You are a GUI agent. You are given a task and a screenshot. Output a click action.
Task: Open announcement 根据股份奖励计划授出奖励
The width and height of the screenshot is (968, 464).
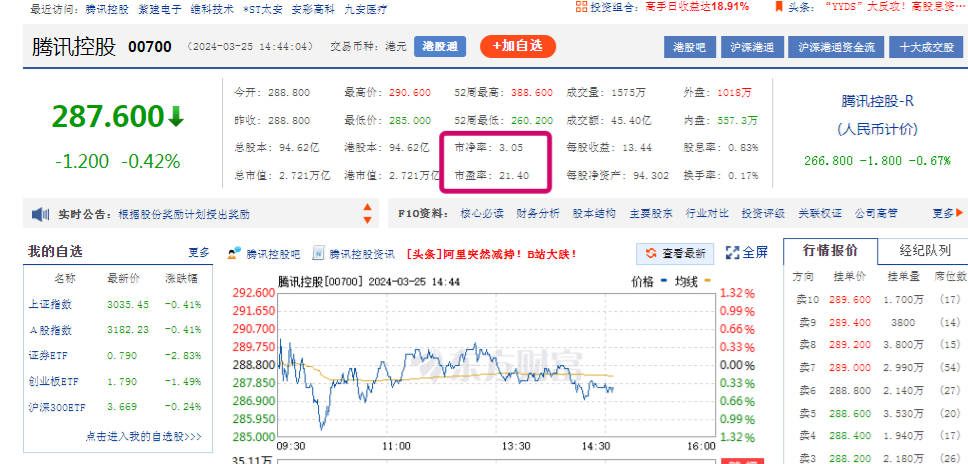pos(183,215)
